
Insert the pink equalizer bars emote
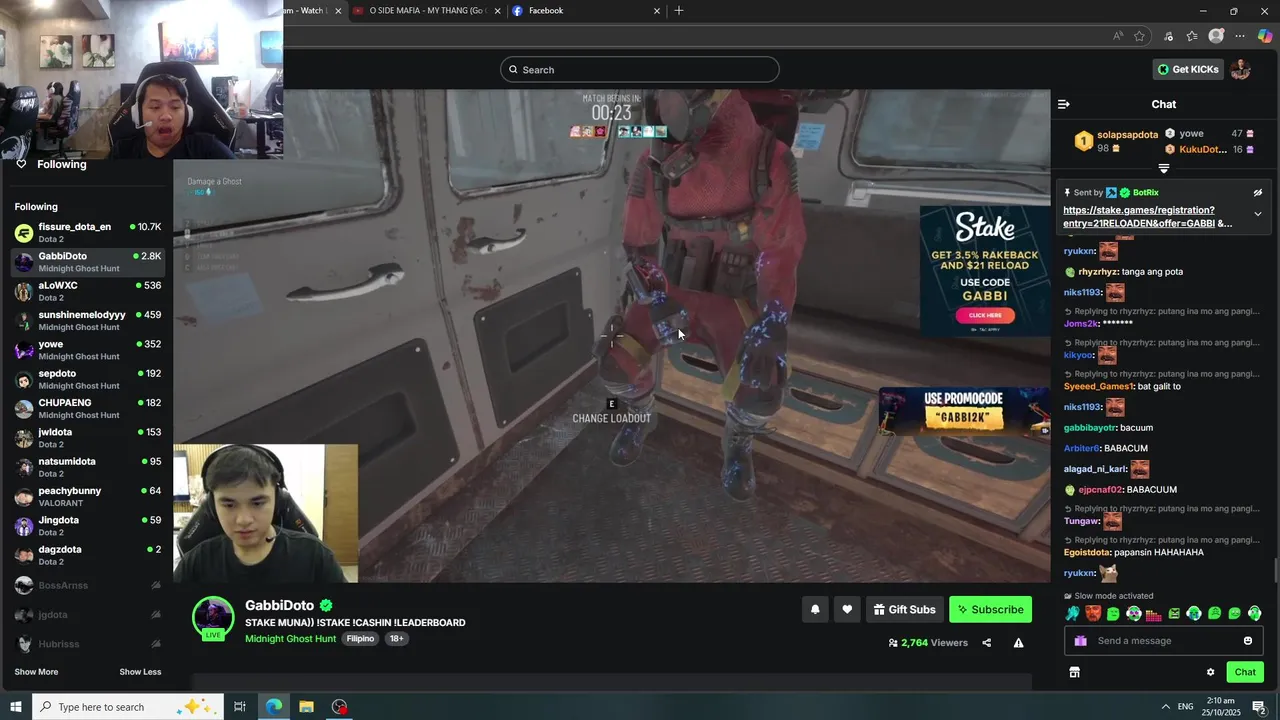1153,614
